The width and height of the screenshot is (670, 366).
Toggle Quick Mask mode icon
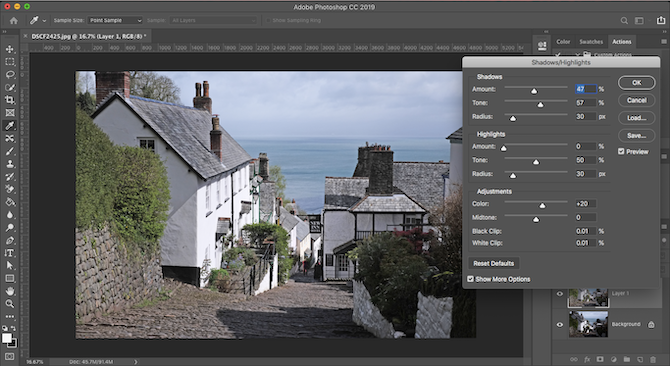tap(9, 356)
